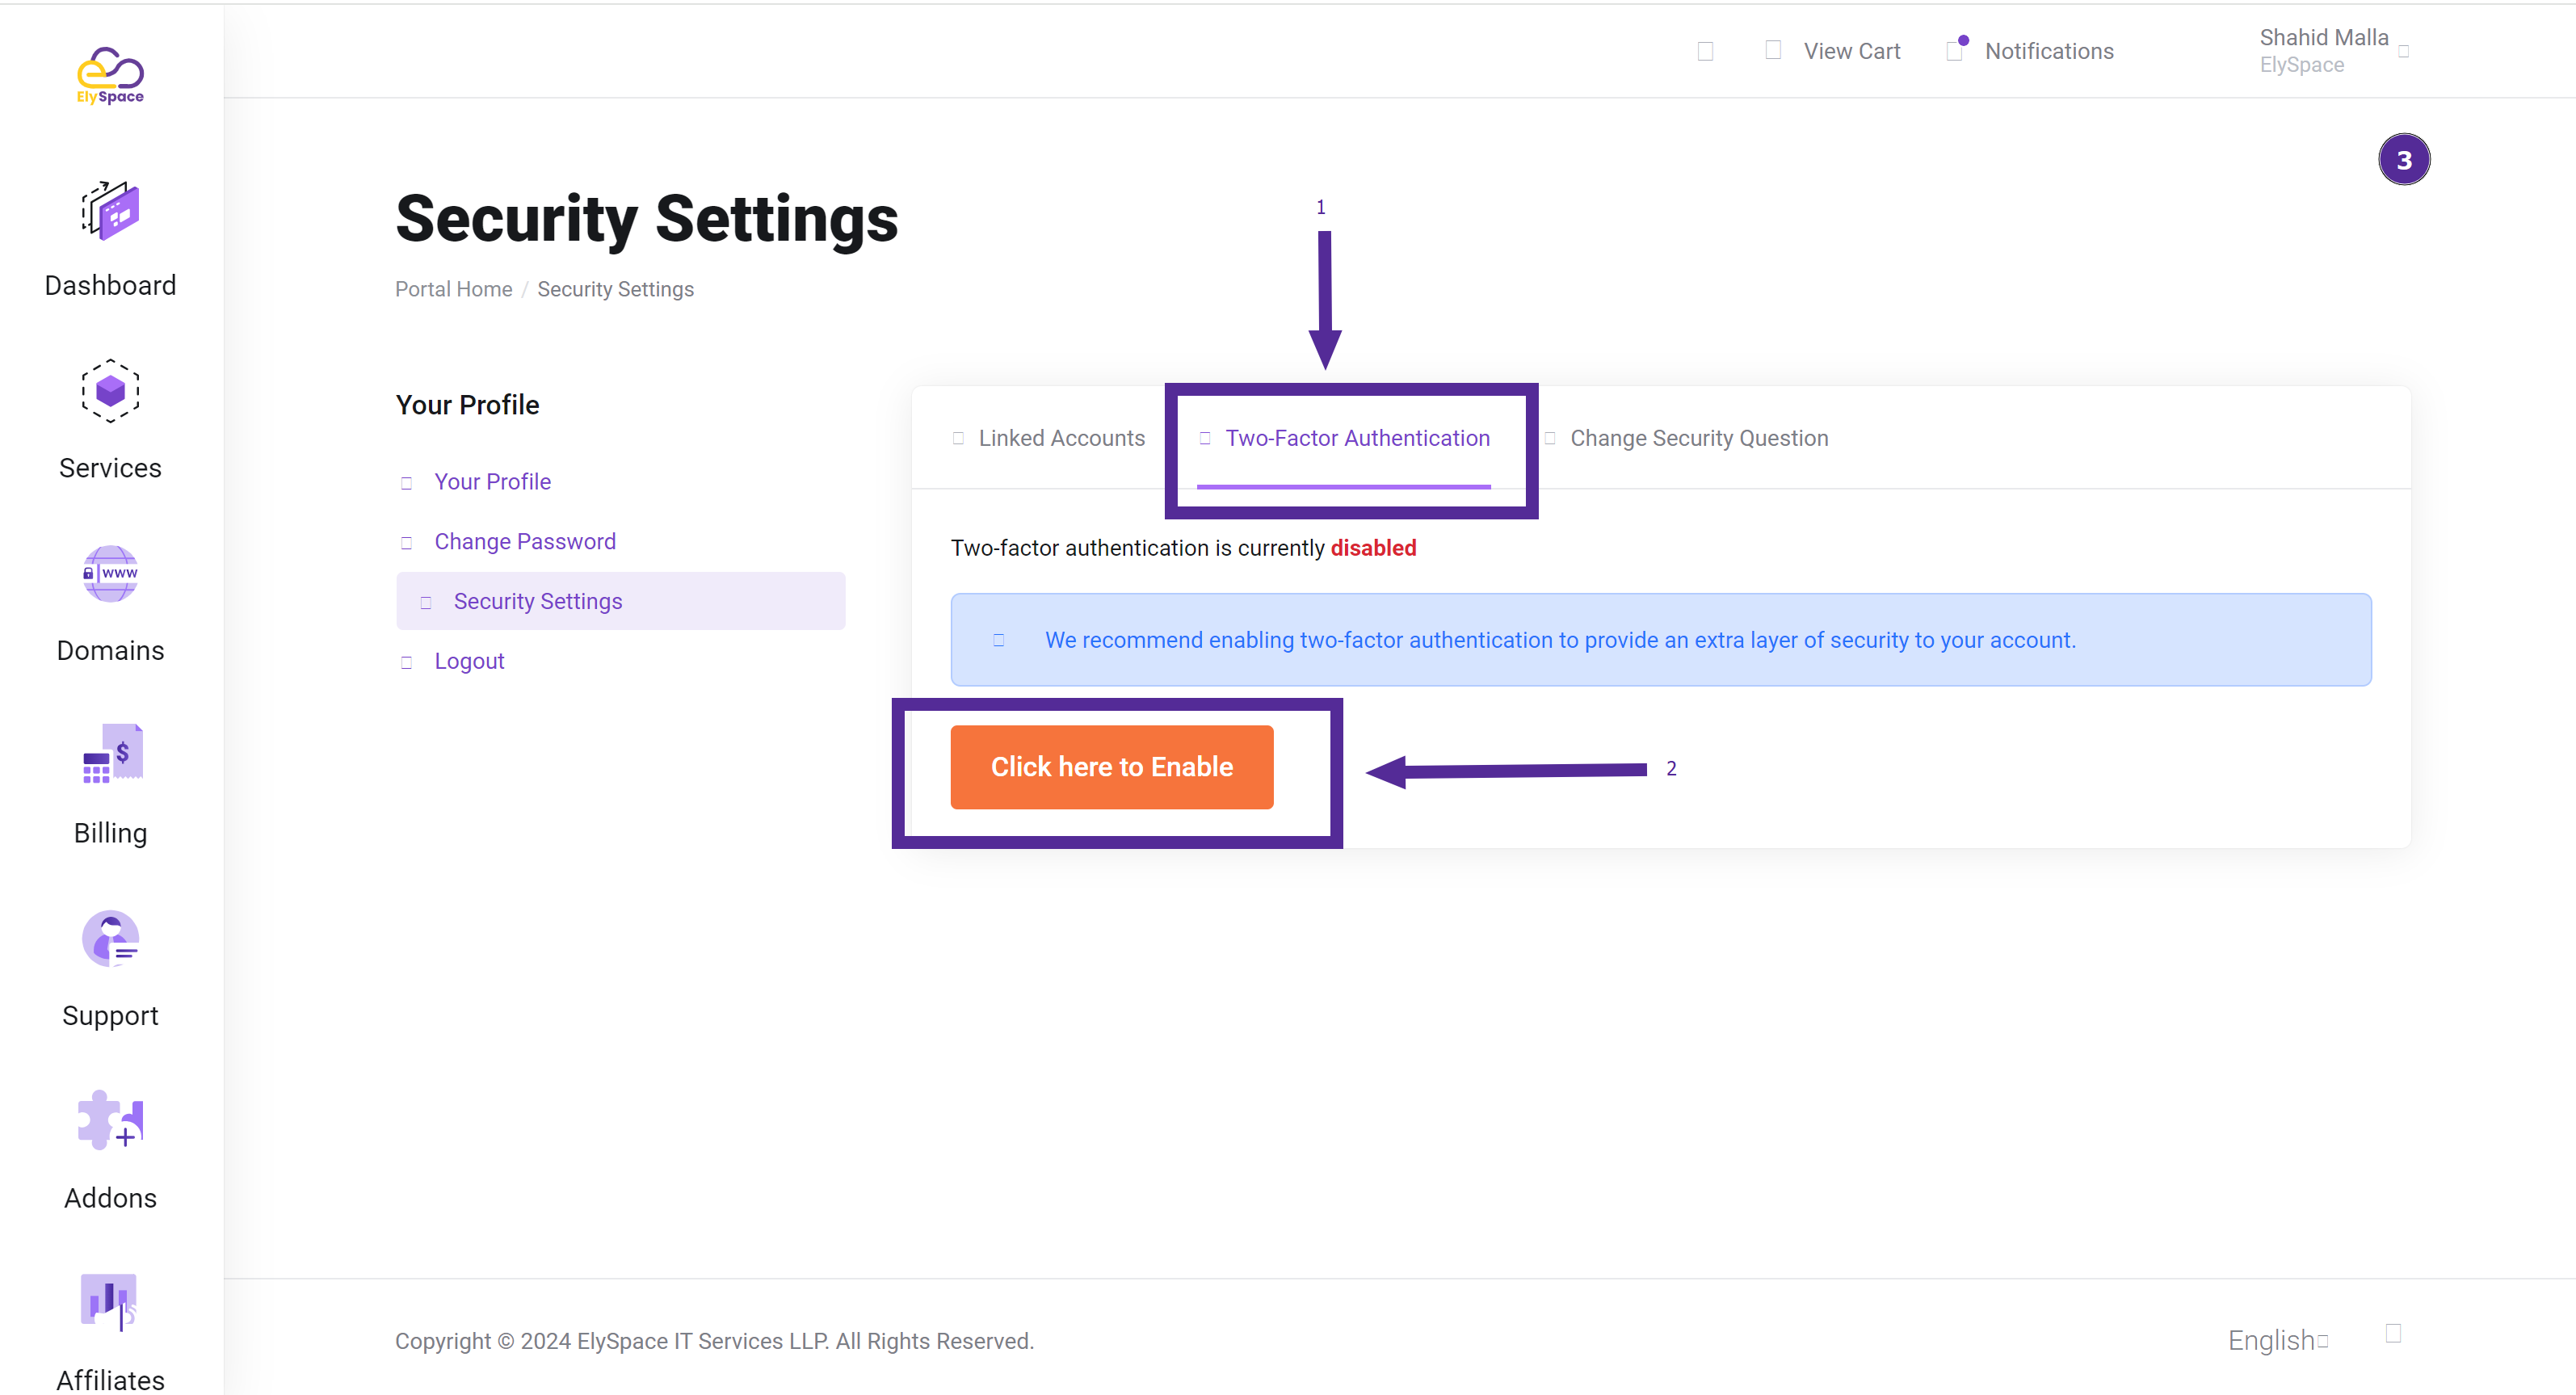Click the Notifications label
This screenshot has height=1395, width=2576.
click(x=2049, y=51)
